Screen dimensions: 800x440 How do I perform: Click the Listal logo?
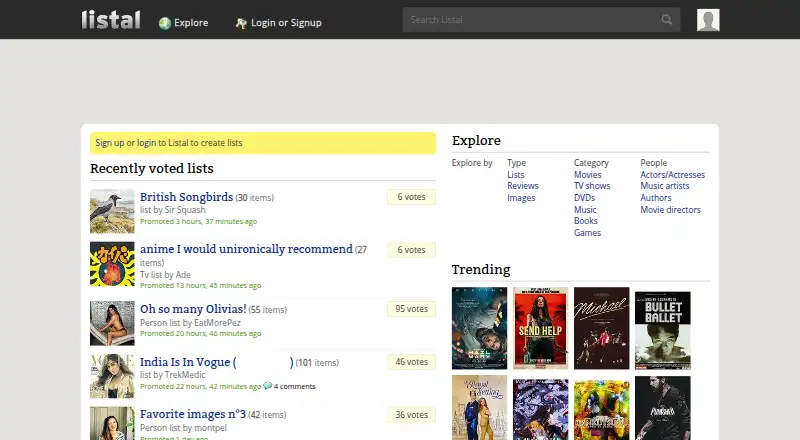(x=111, y=20)
